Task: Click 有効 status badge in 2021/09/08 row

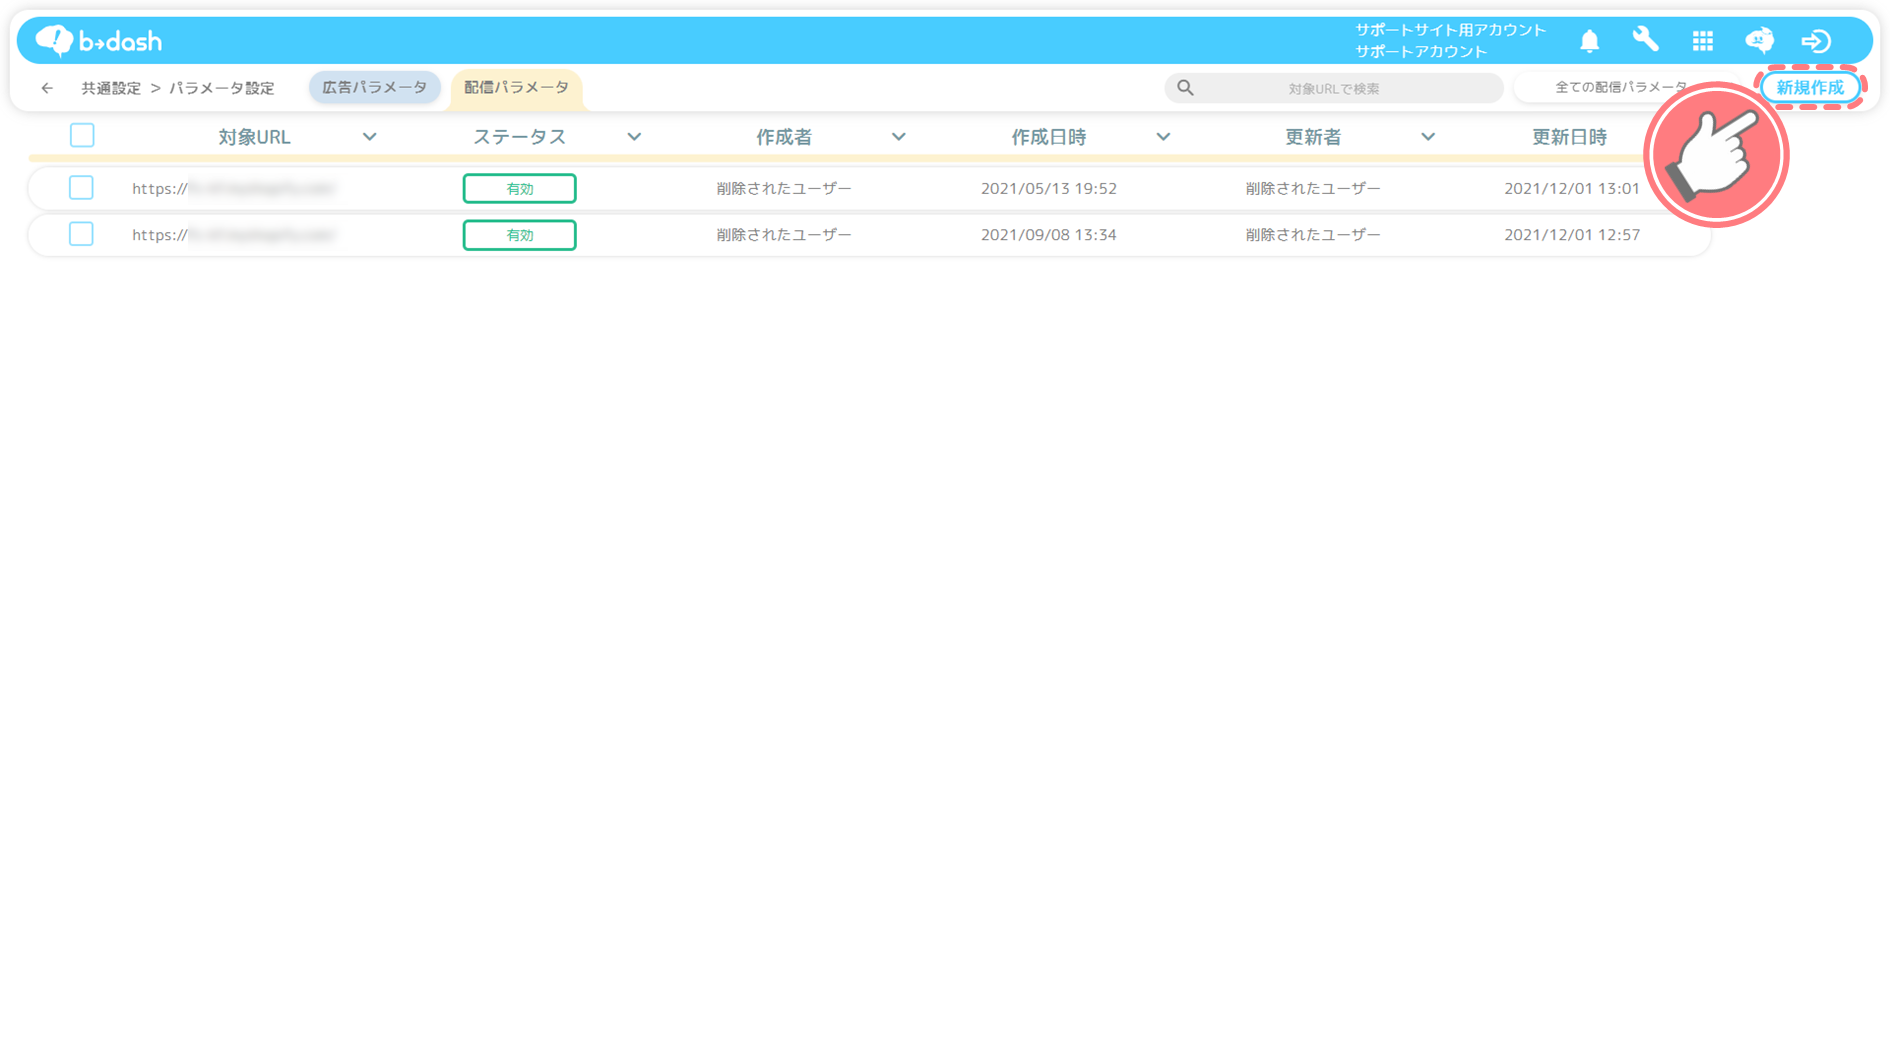Action: 519,235
